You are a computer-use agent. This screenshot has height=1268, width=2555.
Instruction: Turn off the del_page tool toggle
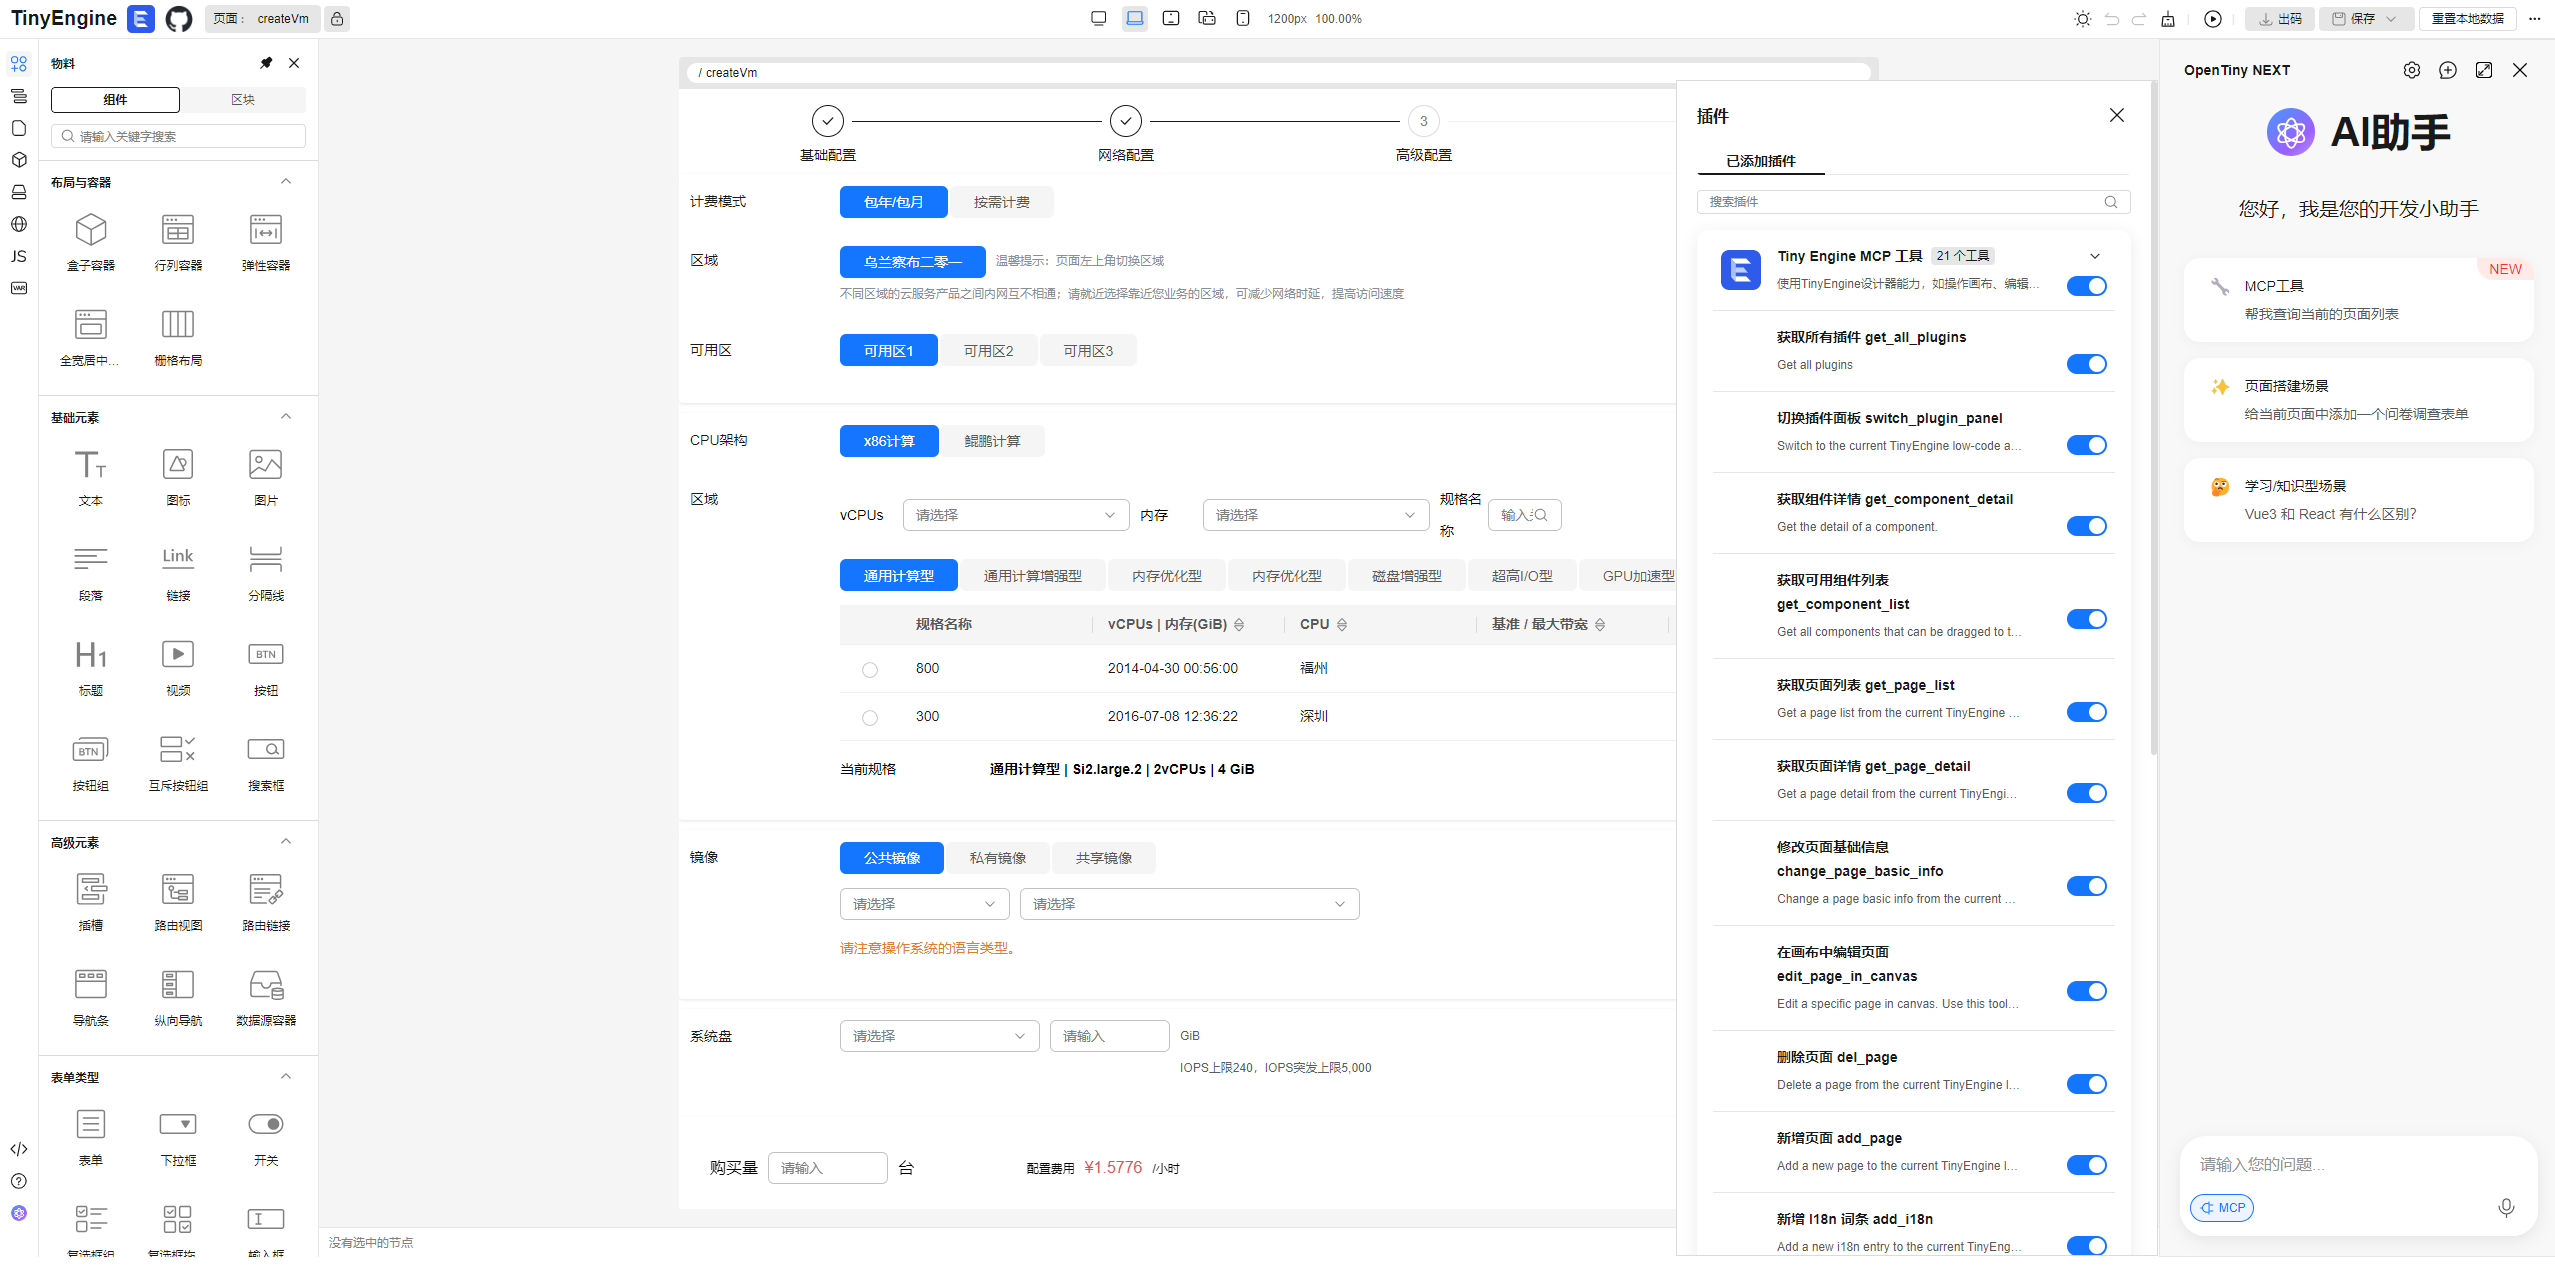(x=2086, y=1084)
